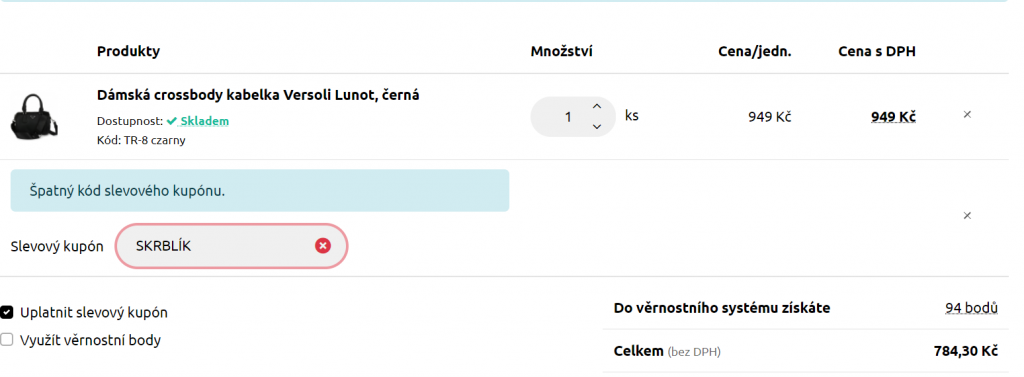Click the quantity input showing 1
1024x377 pixels.
pyautogui.click(x=566, y=116)
